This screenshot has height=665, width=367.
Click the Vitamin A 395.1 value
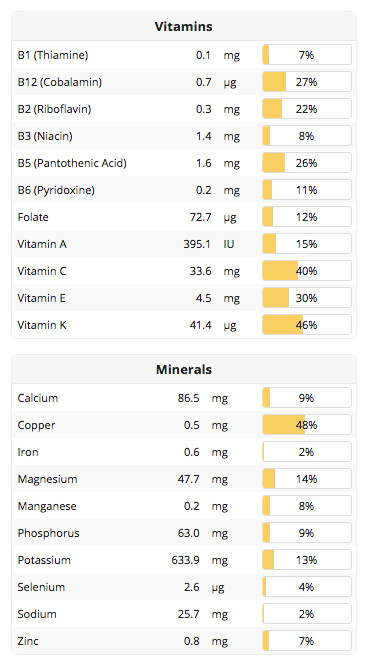[197, 244]
